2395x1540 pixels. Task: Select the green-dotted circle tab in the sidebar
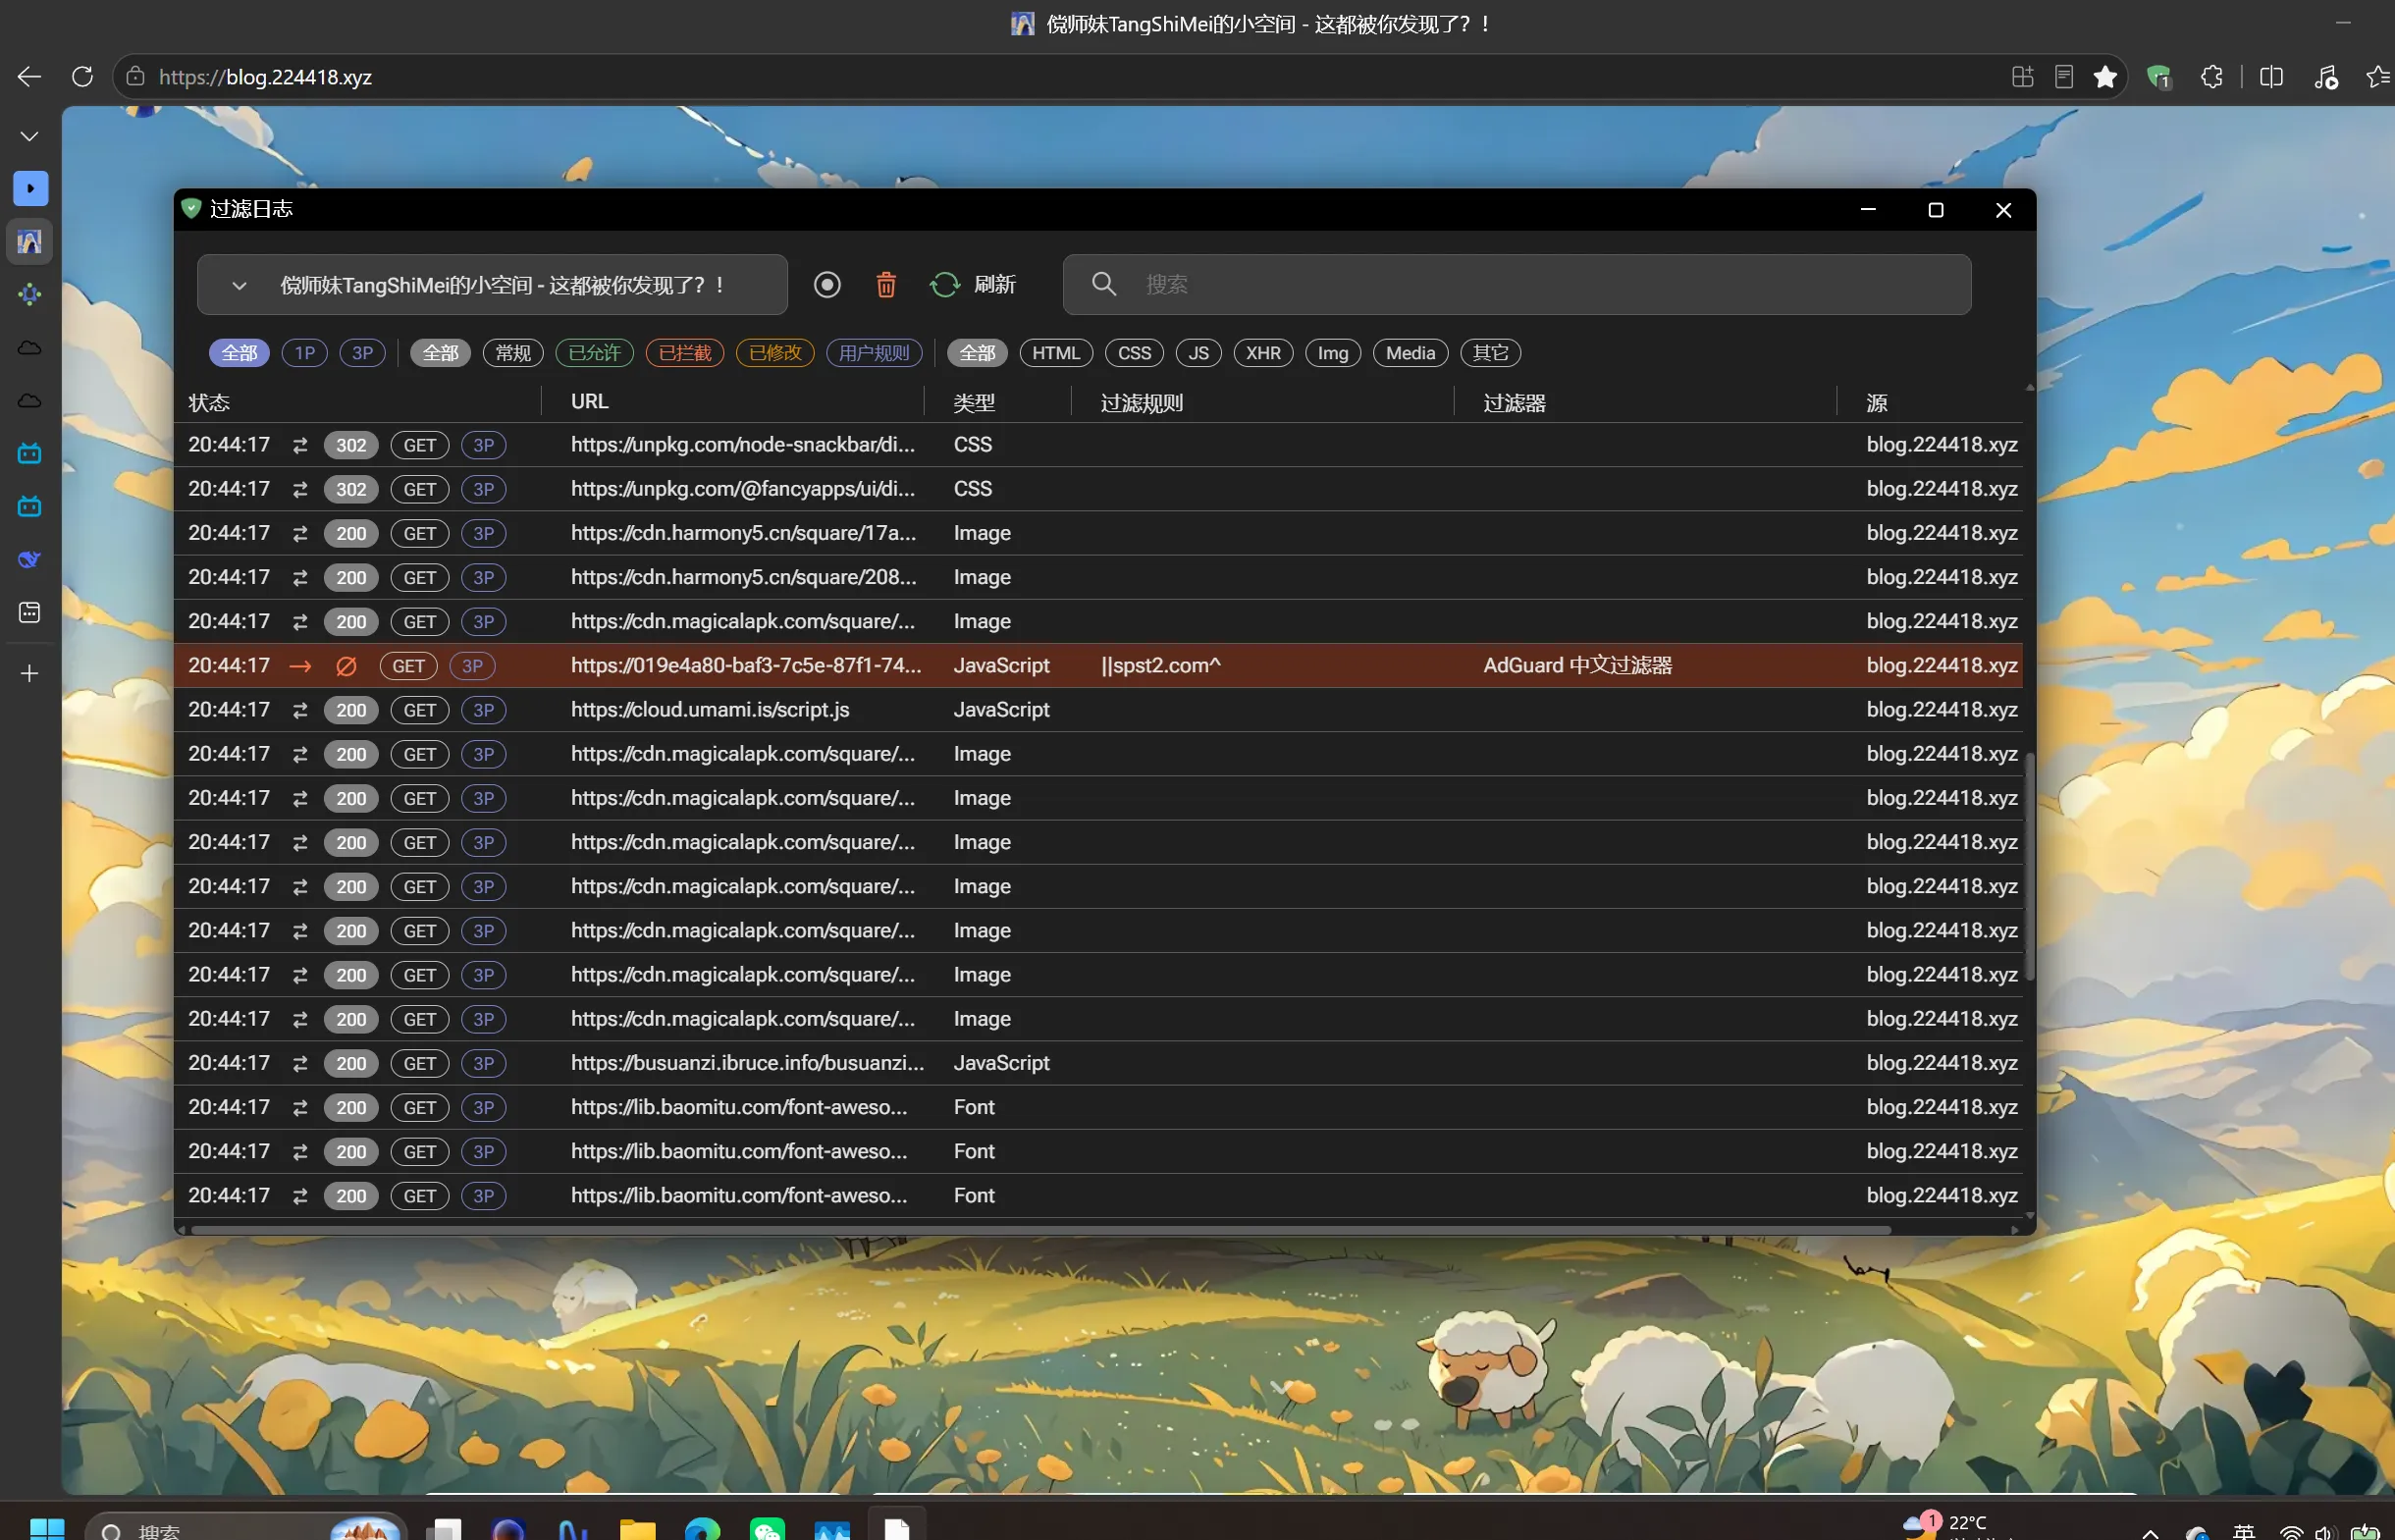click(30, 294)
